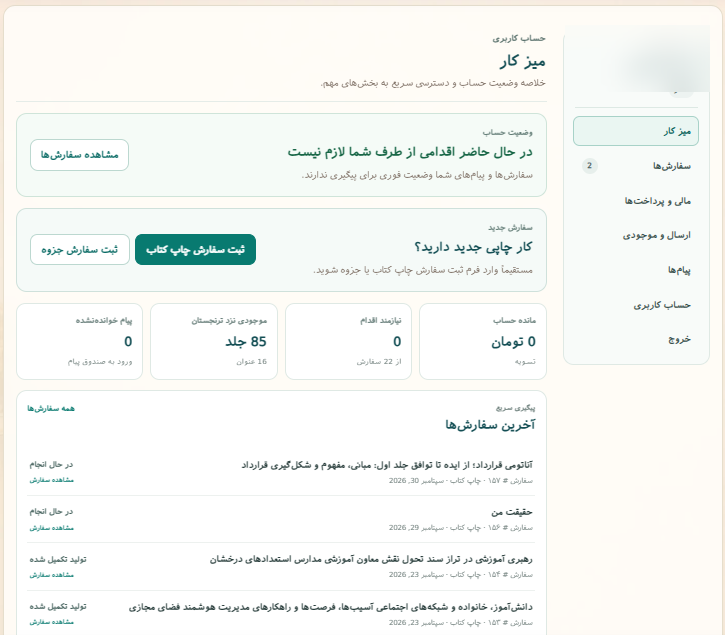Click the orders count badge 2
This screenshot has width=725, height=635.
pyautogui.click(x=590, y=166)
